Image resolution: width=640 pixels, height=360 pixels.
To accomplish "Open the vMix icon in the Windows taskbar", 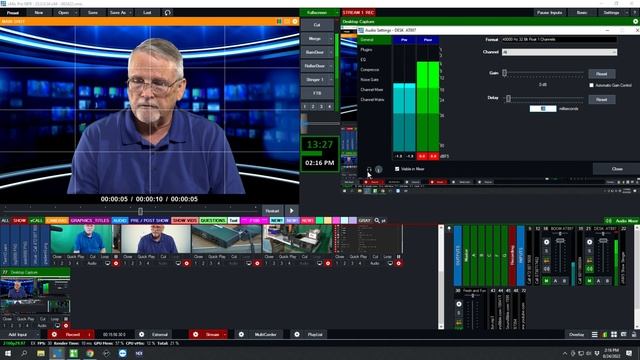I will 58,353.
